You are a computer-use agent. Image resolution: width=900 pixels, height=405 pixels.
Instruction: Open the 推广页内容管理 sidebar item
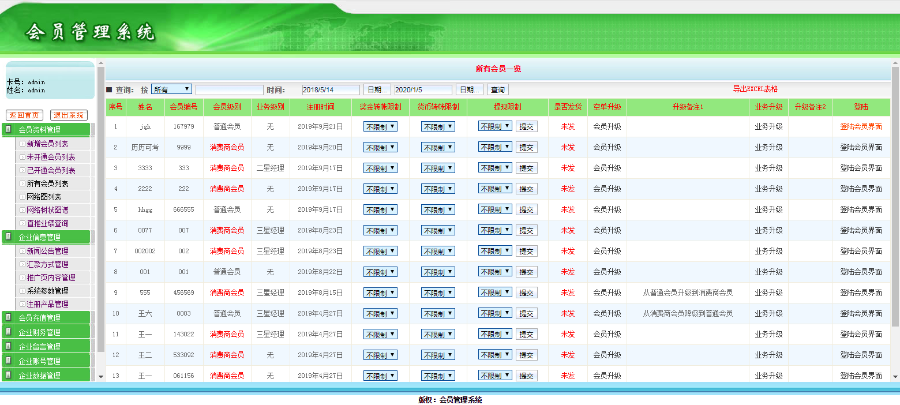pos(51,278)
